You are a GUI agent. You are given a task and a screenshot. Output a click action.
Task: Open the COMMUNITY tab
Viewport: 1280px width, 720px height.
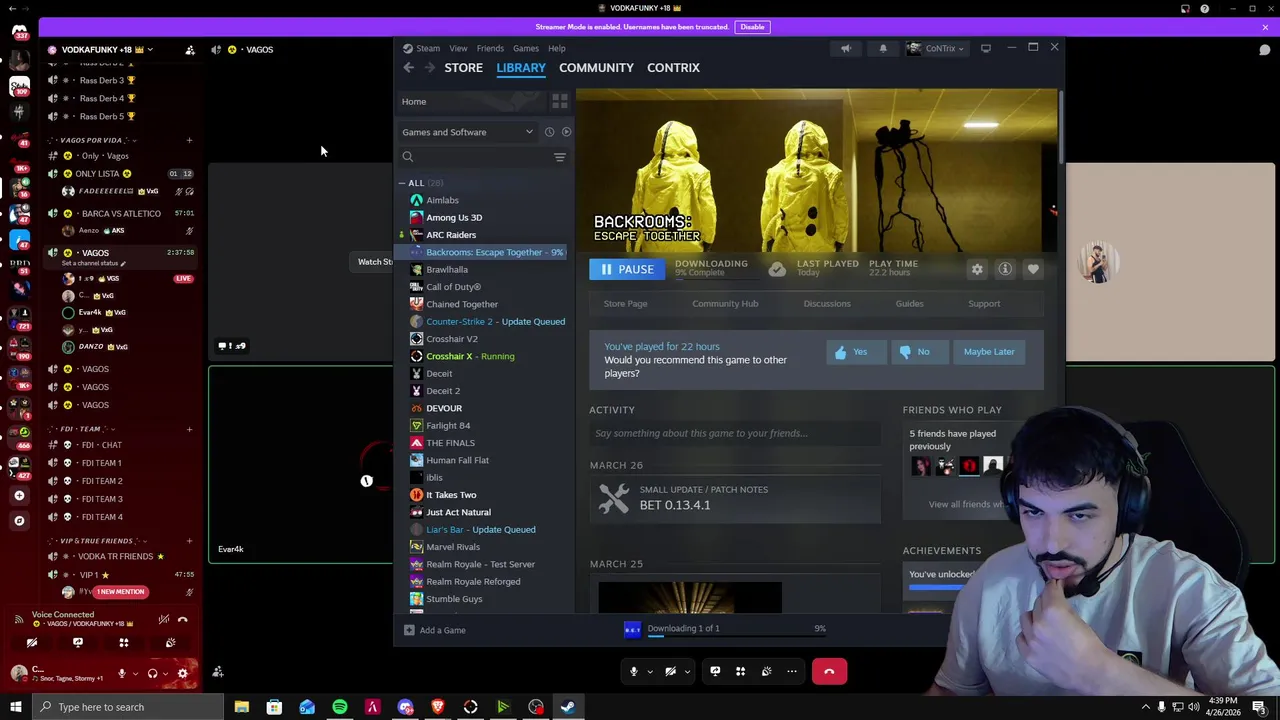596,67
